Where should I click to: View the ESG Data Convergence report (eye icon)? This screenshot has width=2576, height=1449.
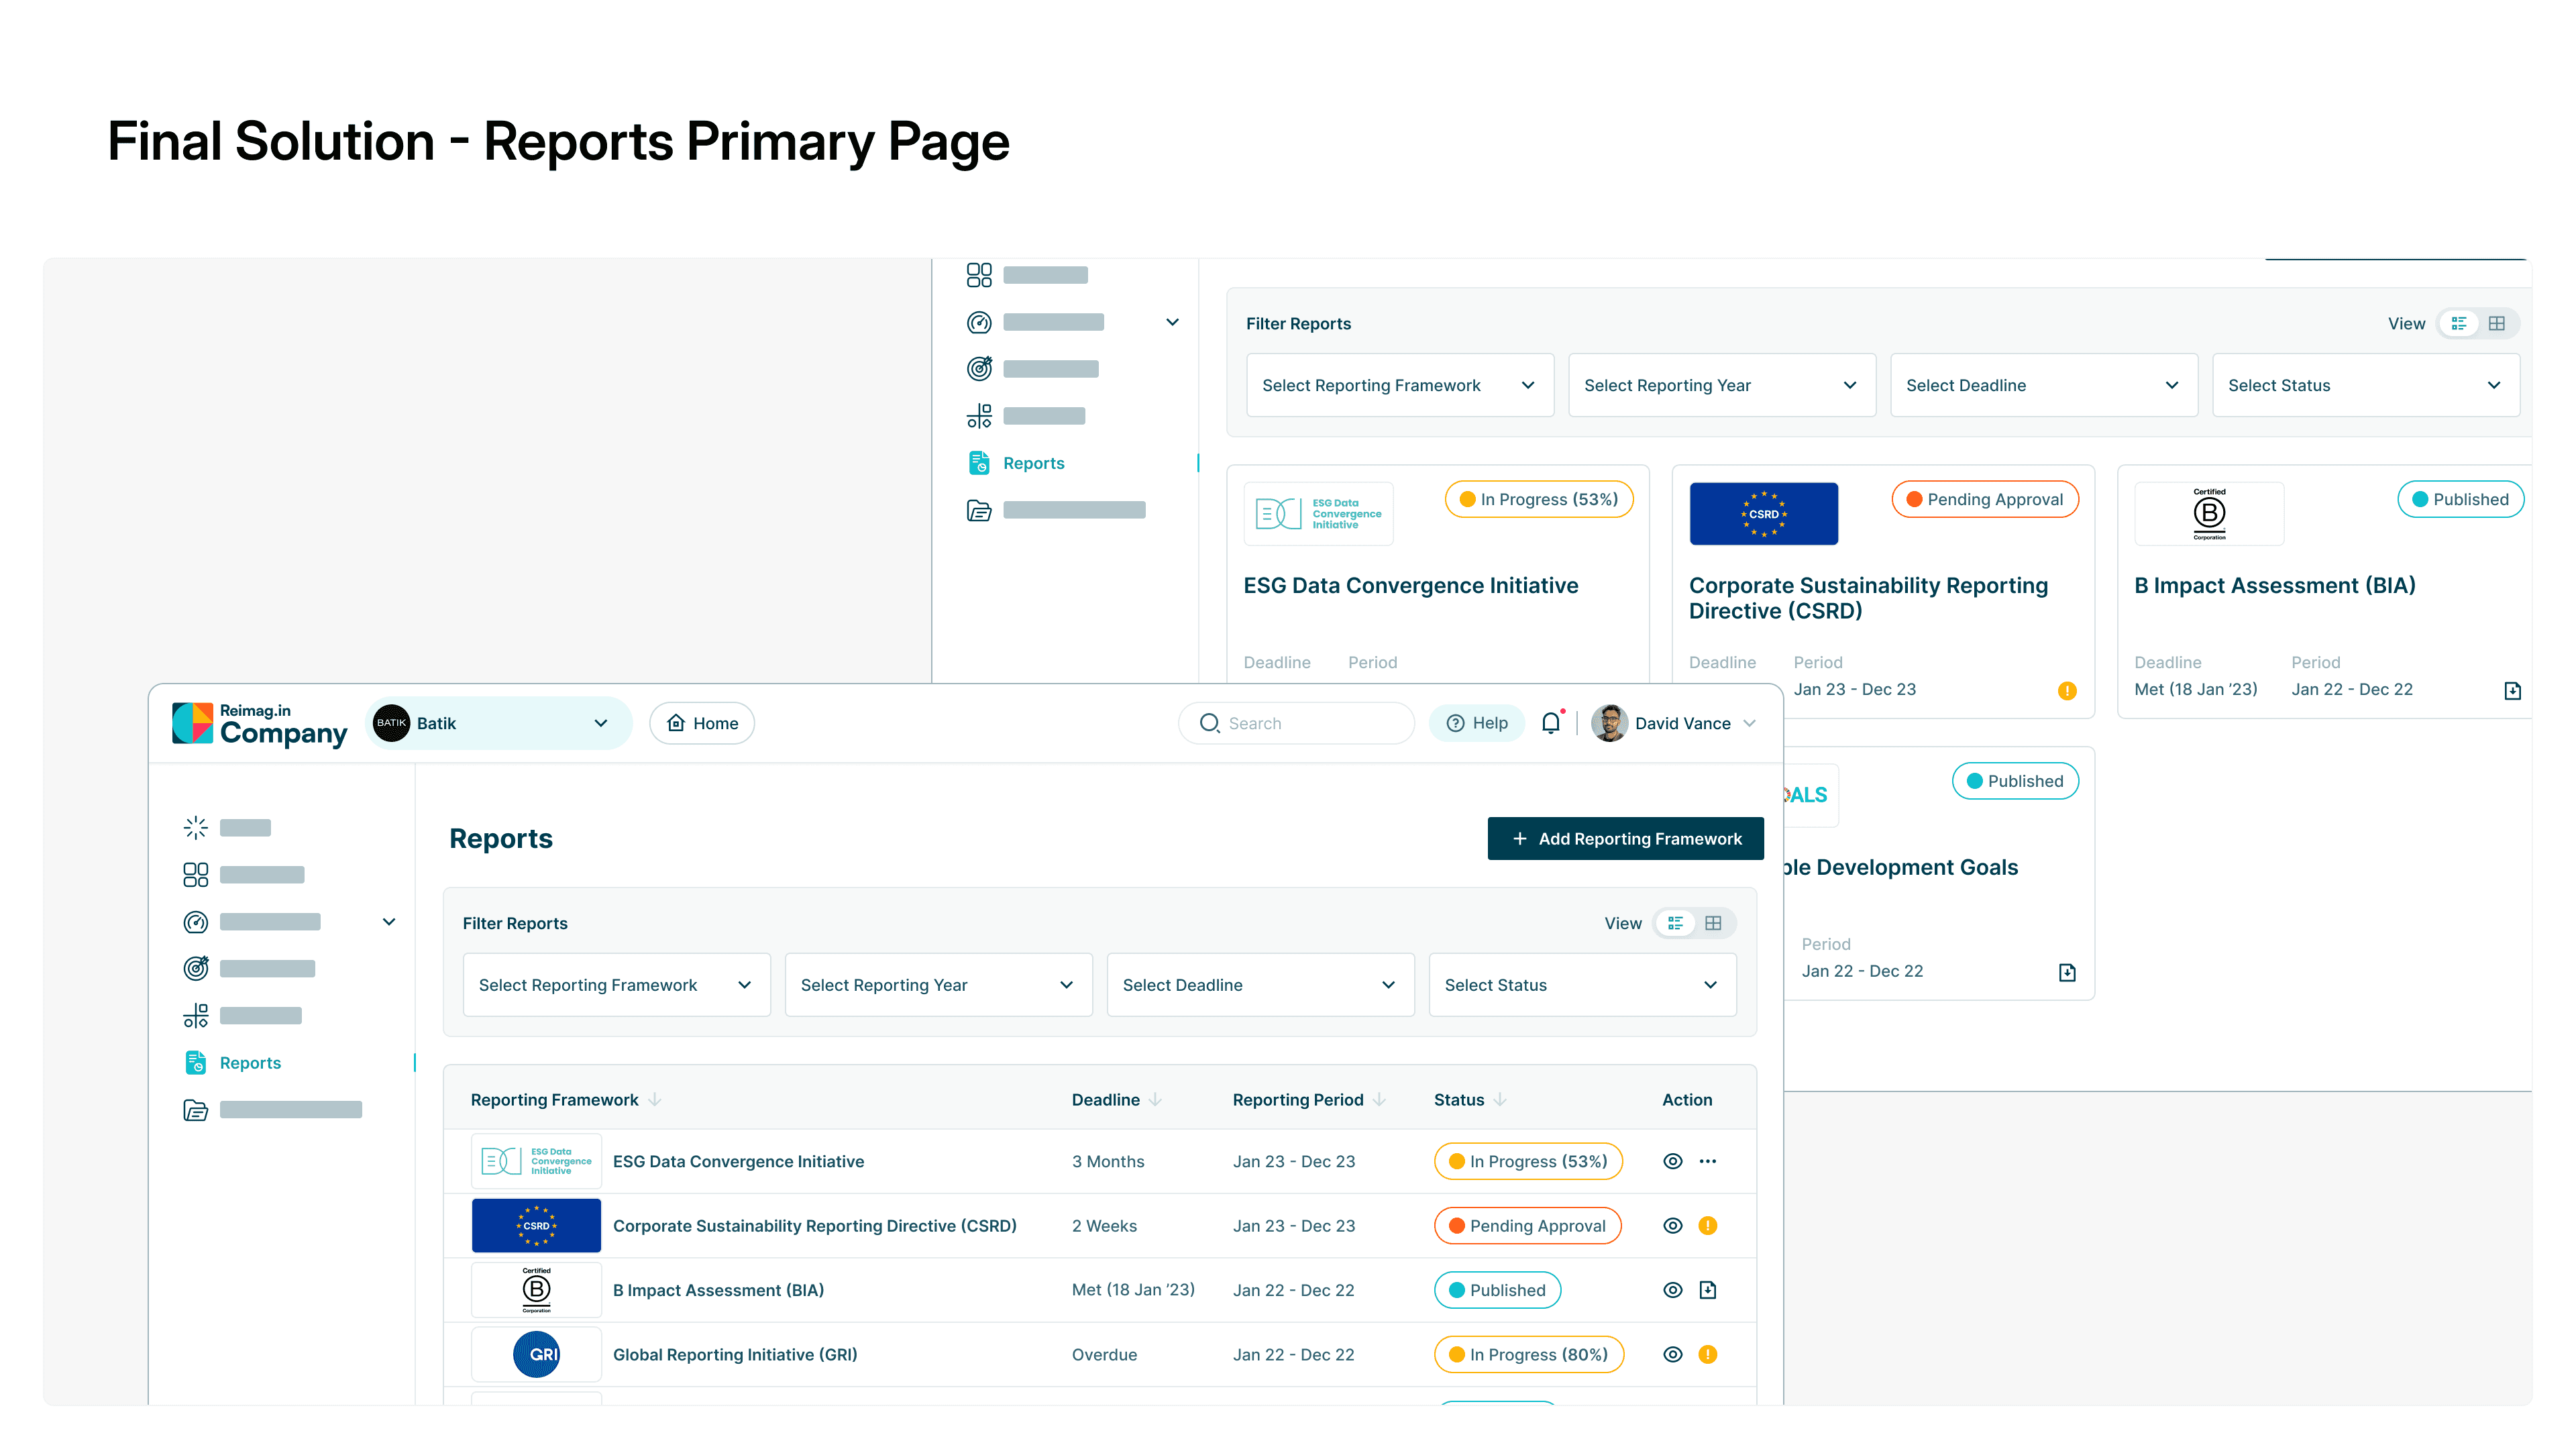[x=1673, y=1161]
